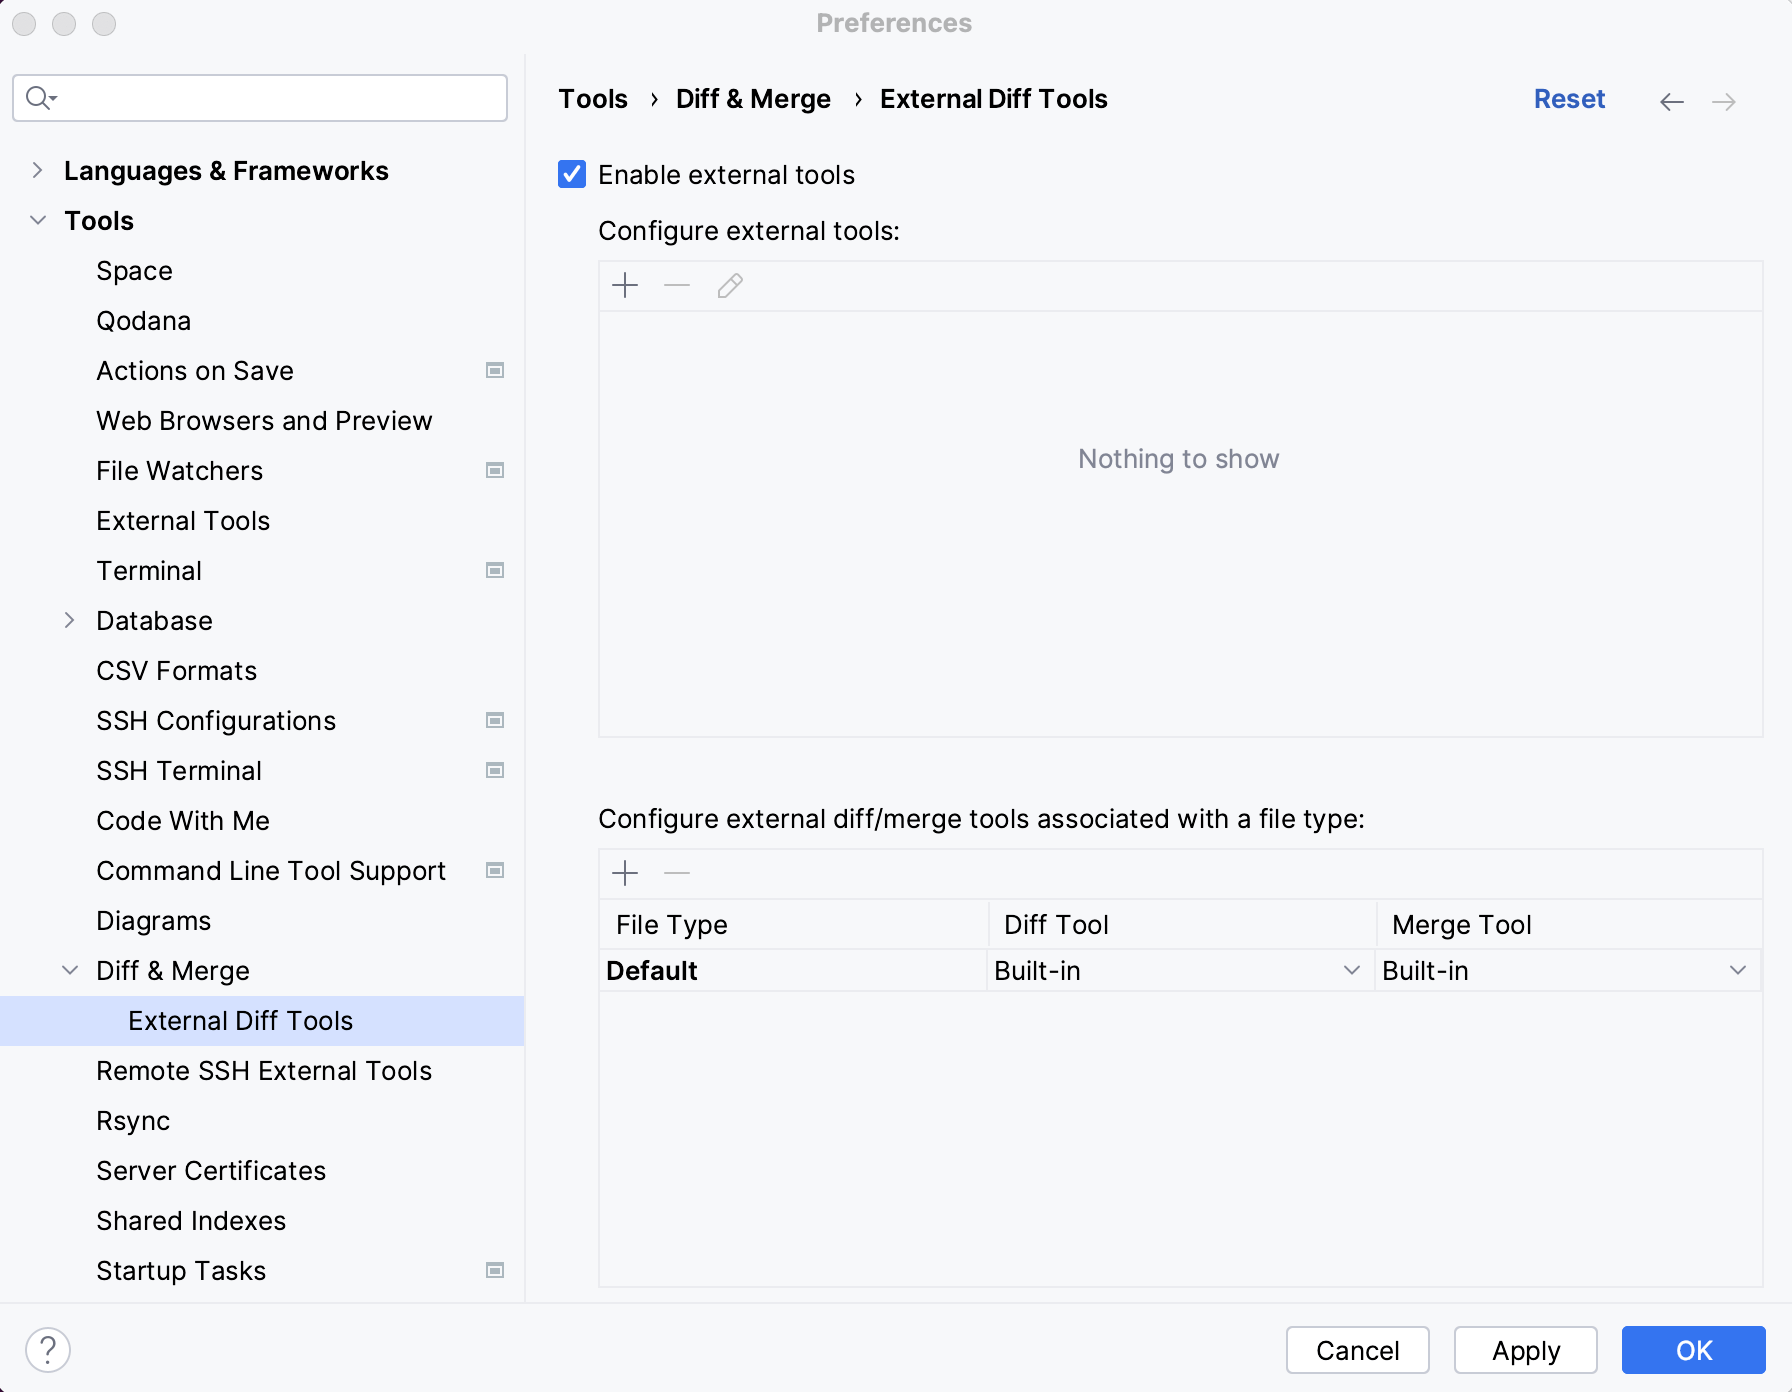Open Diff & Merge breadcrumb
Image resolution: width=1792 pixels, height=1392 pixels.
point(753,98)
